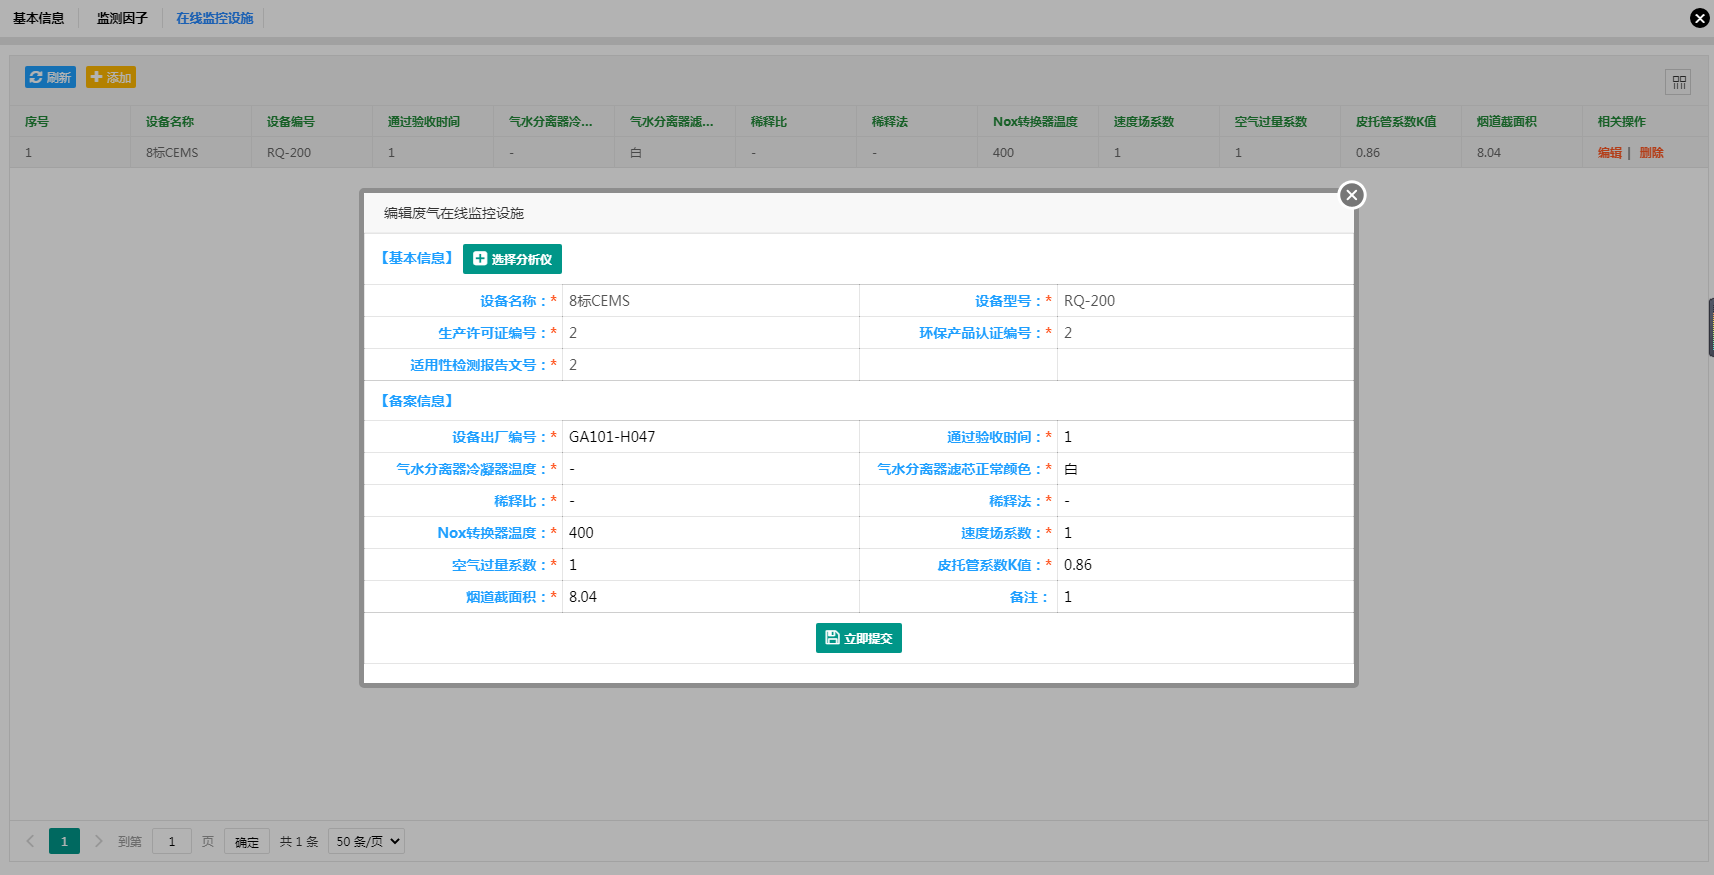Submit form with 立即提交 button
Viewport: 1714px width, 875px height.
tap(858, 638)
